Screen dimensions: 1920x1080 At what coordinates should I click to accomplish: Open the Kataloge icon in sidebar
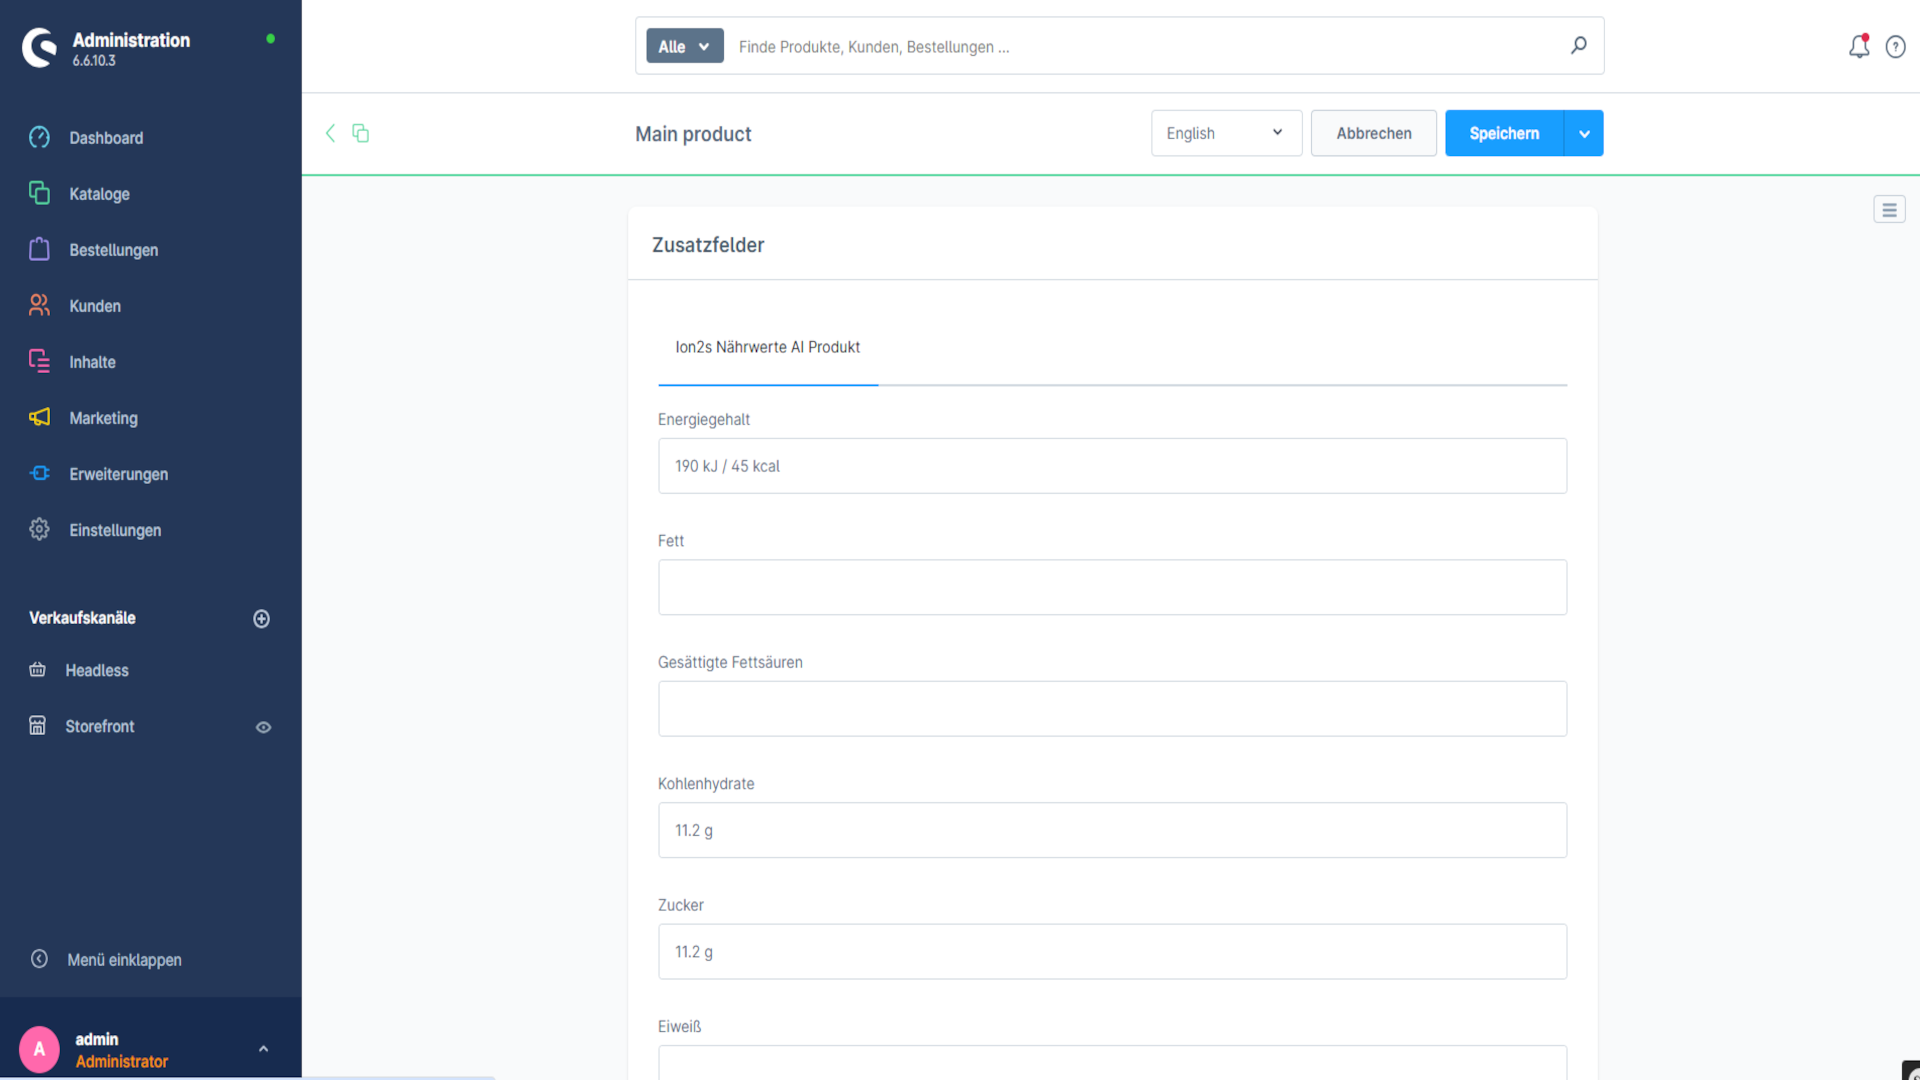point(39,193)
